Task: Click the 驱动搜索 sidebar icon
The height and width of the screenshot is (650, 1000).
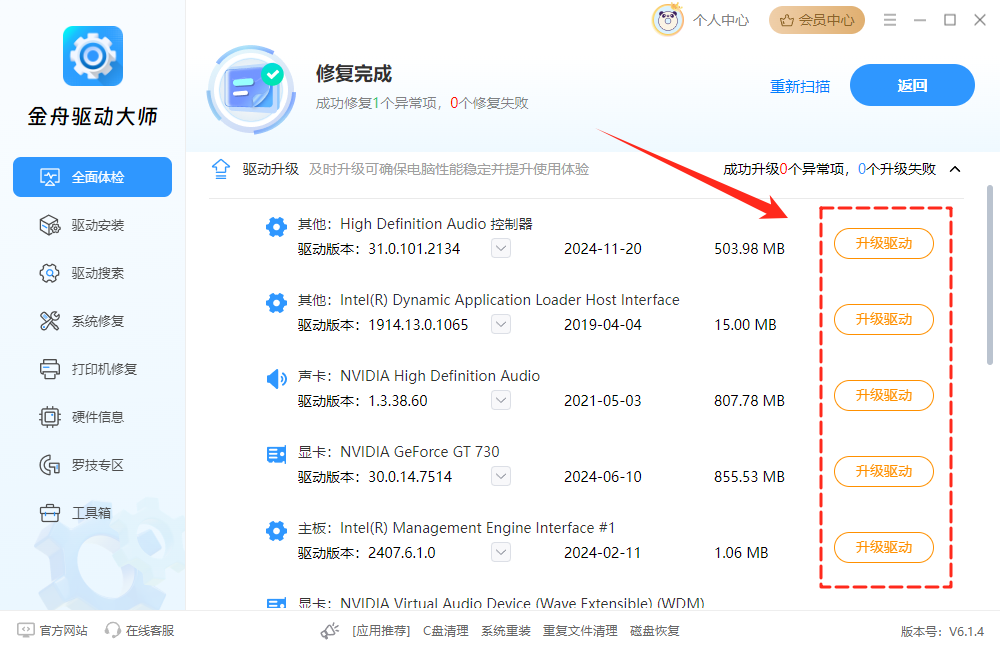Action: click(50, 273)
